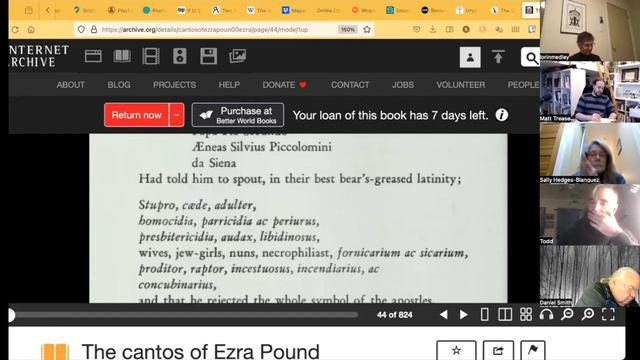Click the site security lock icon
This screenshot has height=360, width=640.
[94, 29]
